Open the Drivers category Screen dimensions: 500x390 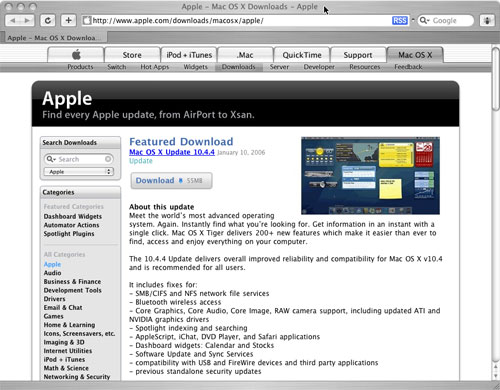coord(54,299)
